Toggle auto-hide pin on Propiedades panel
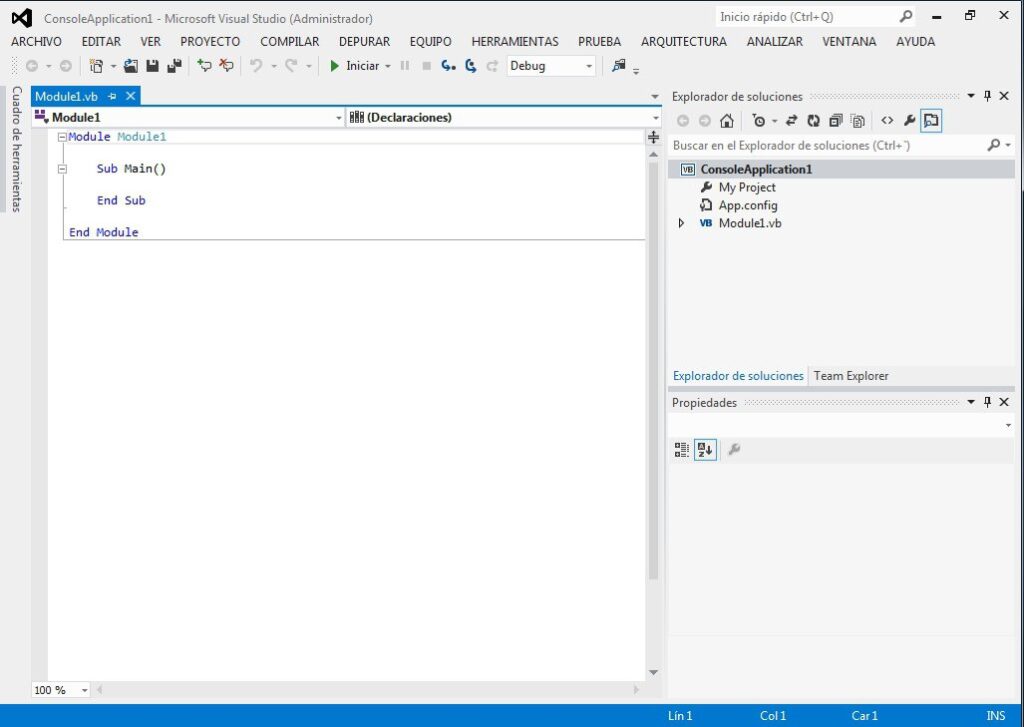This screenshot has height=727, width=1024. (987, 402)
